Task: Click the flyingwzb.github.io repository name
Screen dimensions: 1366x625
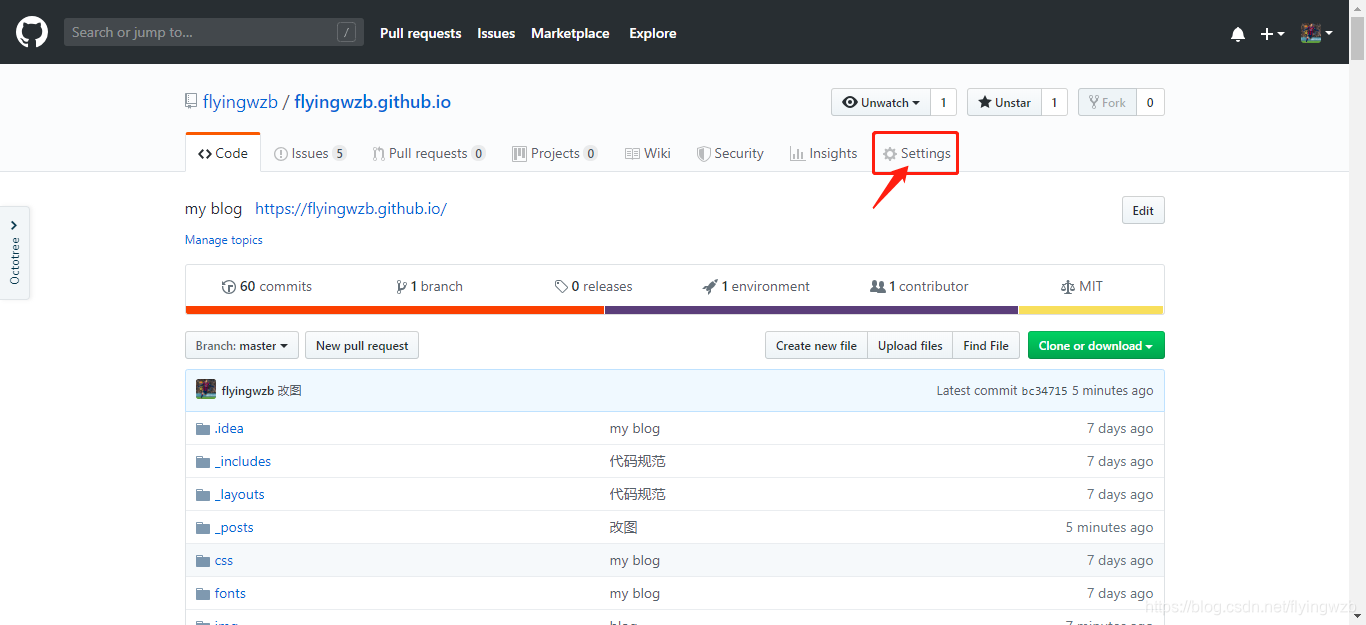Action: [x=372, y=102]
